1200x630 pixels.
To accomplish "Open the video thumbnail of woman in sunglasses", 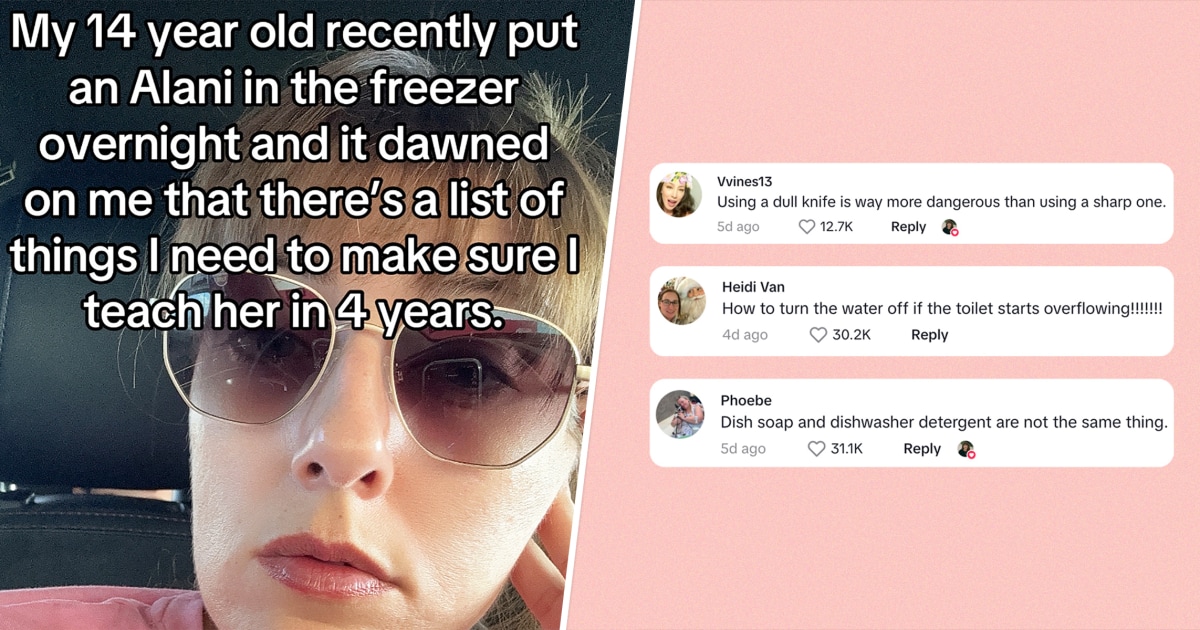I will click(300, 315).
